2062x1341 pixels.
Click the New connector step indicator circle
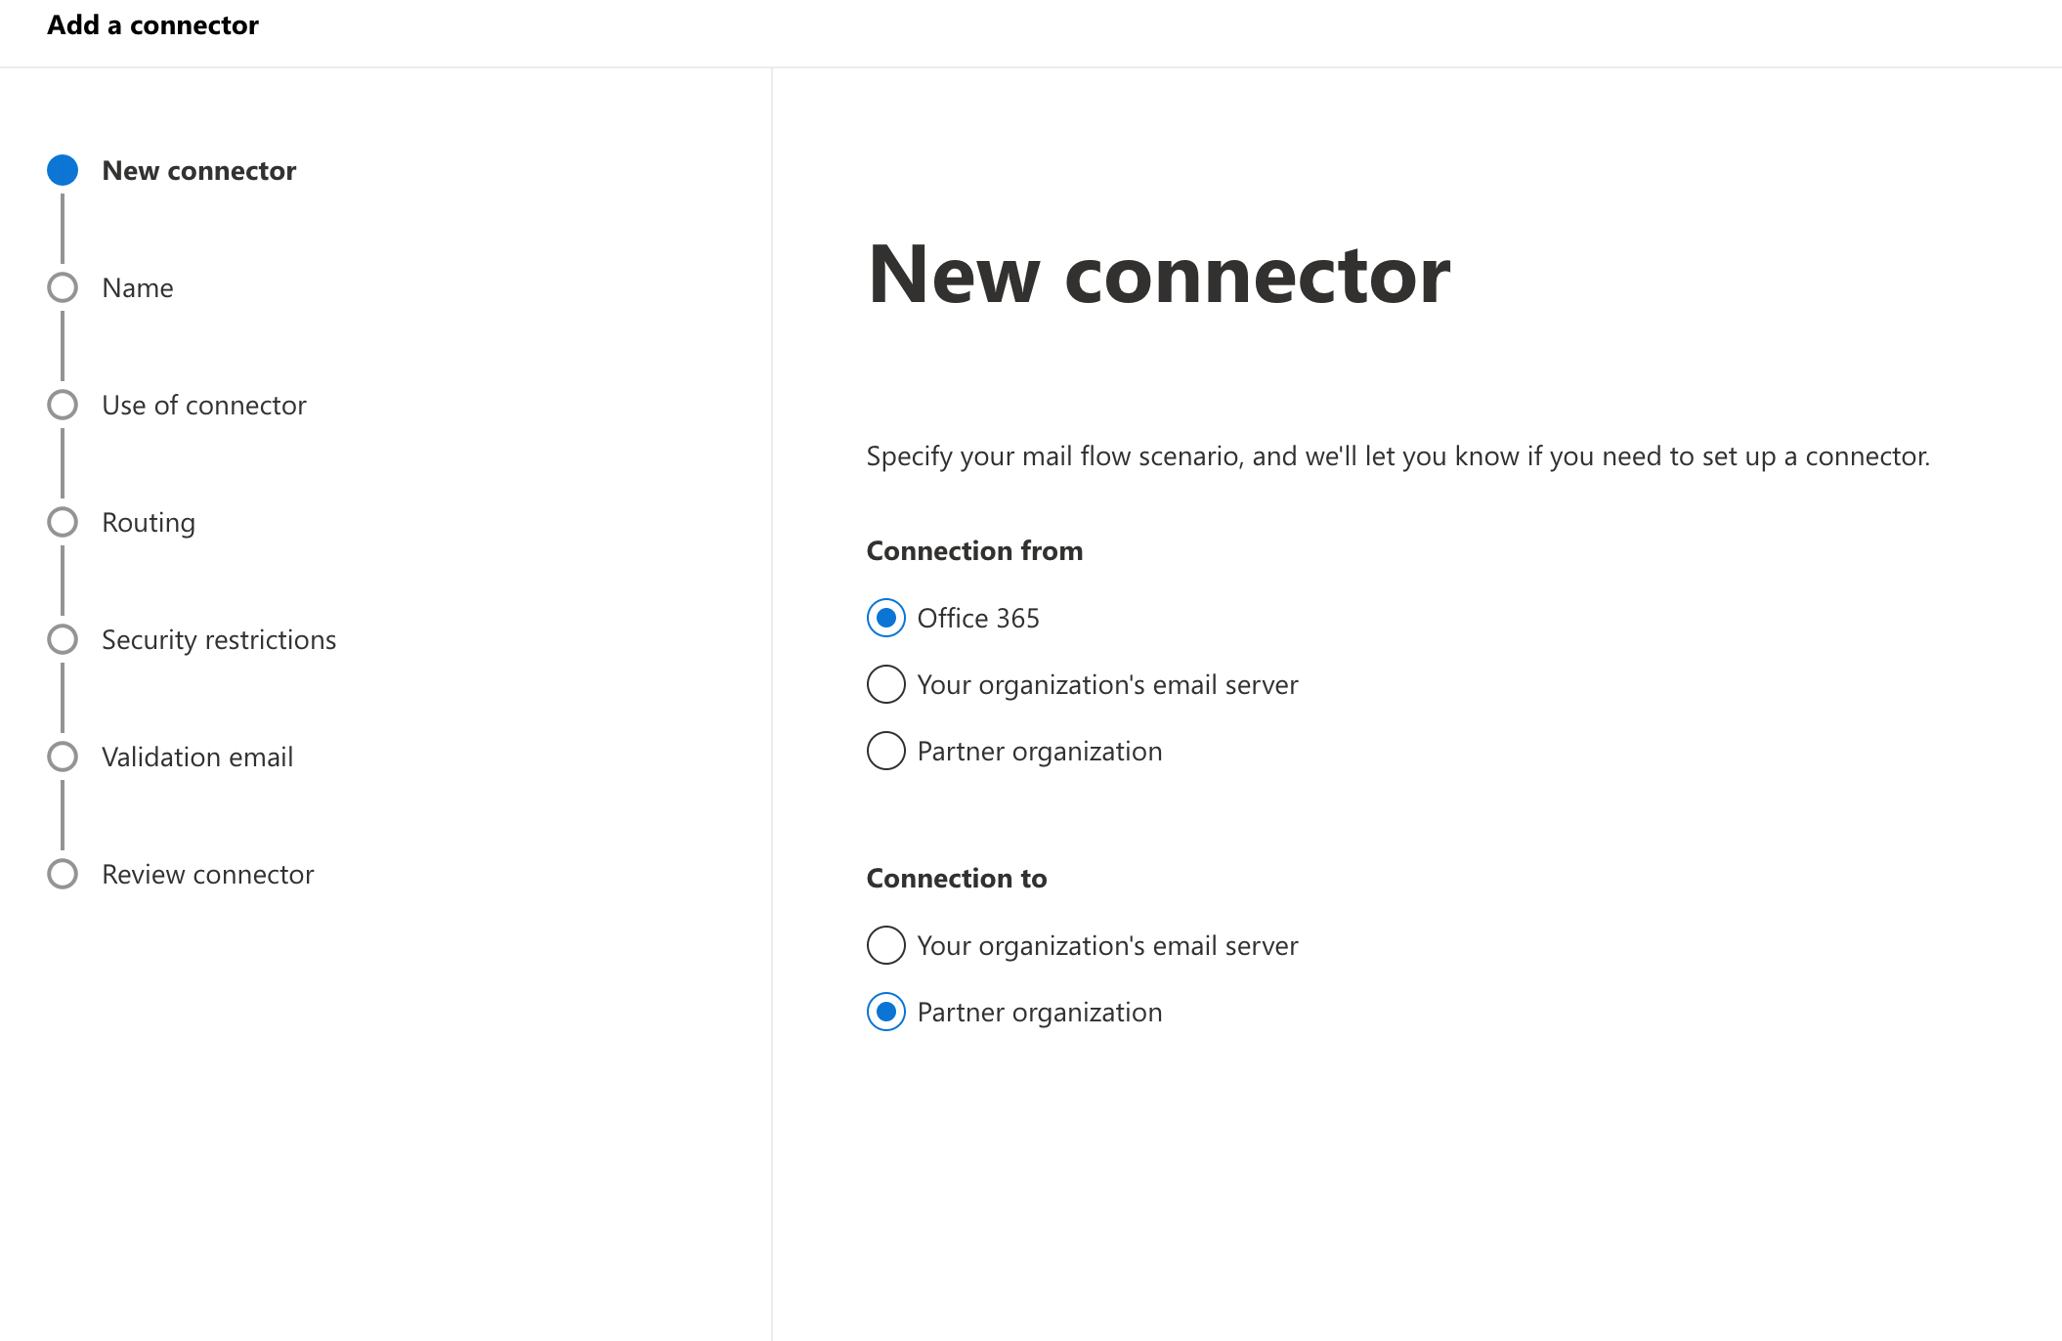[x=63, y=170]
